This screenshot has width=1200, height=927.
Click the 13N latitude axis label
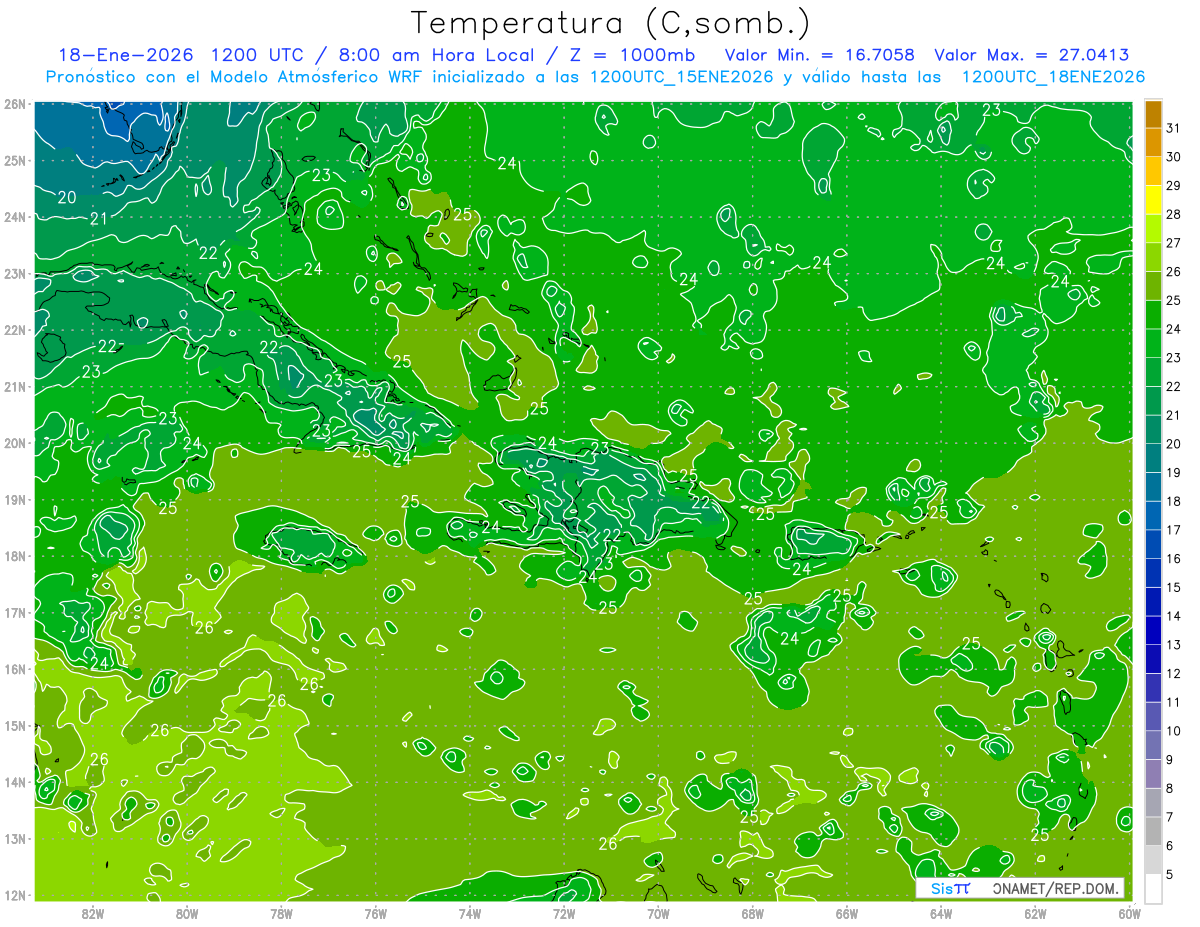[x=14, y=838]
